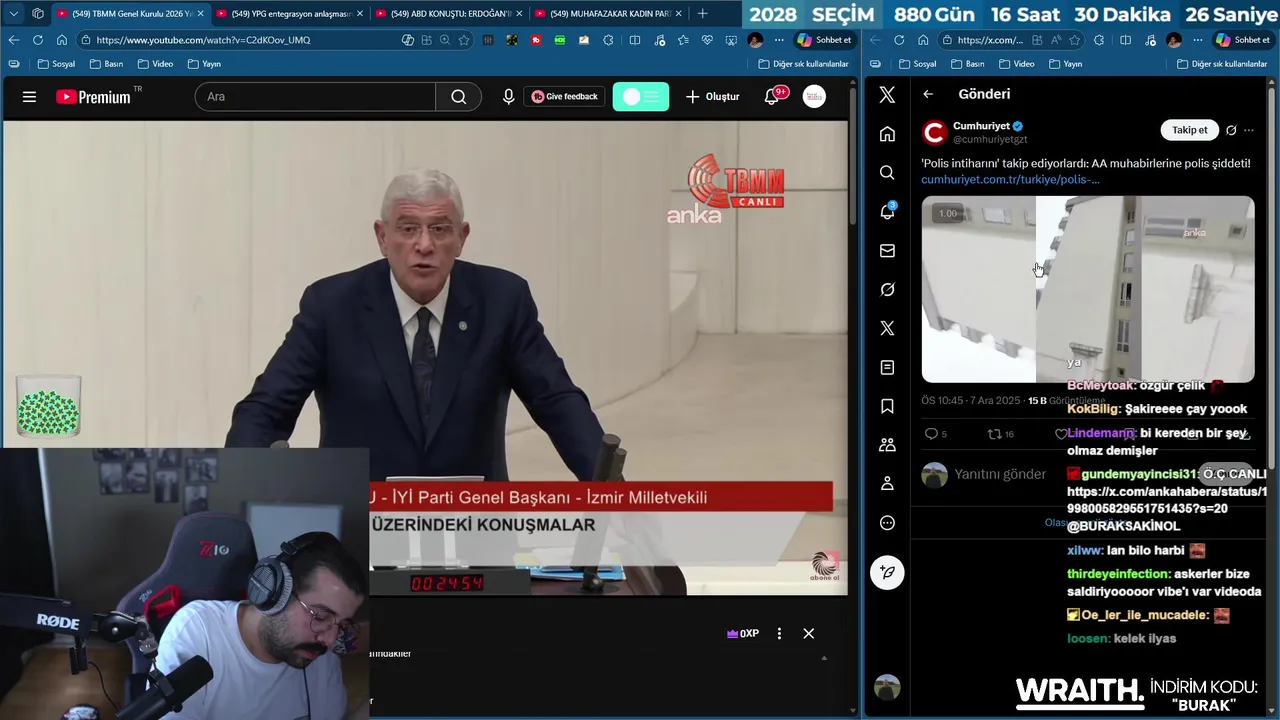Open extensions puzzle icon in X browser
This screenshot has height=720, width=1280.
(x=1099, y=40)
